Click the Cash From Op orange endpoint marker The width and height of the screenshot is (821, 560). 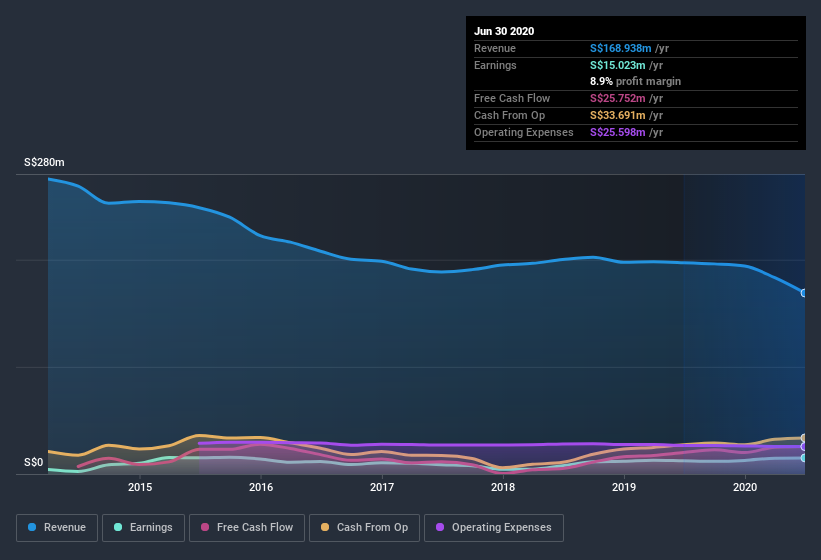(x=804, y=438)
